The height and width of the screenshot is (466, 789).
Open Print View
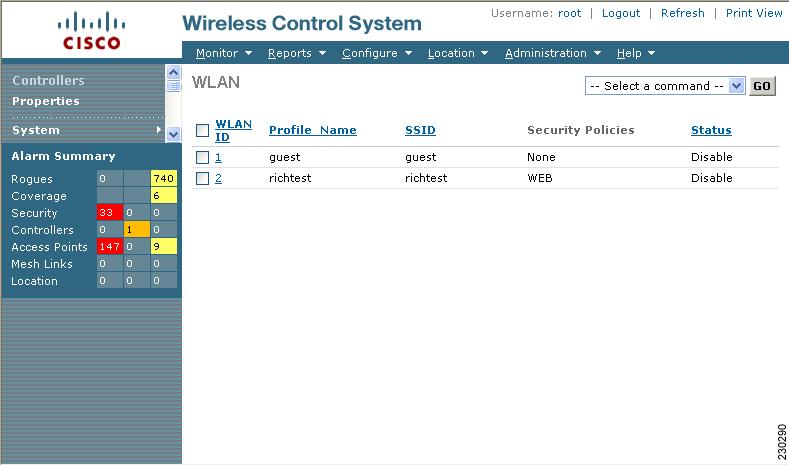click(x=754, y=13)
